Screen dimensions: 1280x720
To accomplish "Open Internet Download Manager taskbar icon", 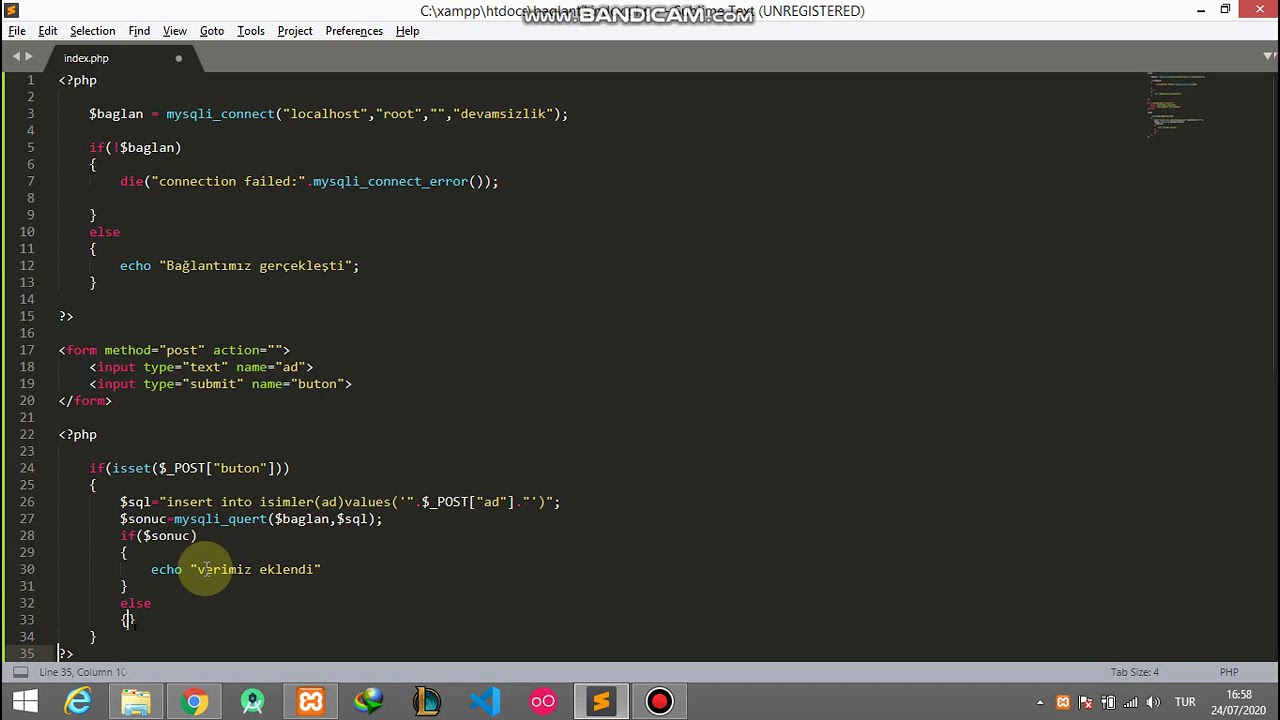I will [369, 701].
